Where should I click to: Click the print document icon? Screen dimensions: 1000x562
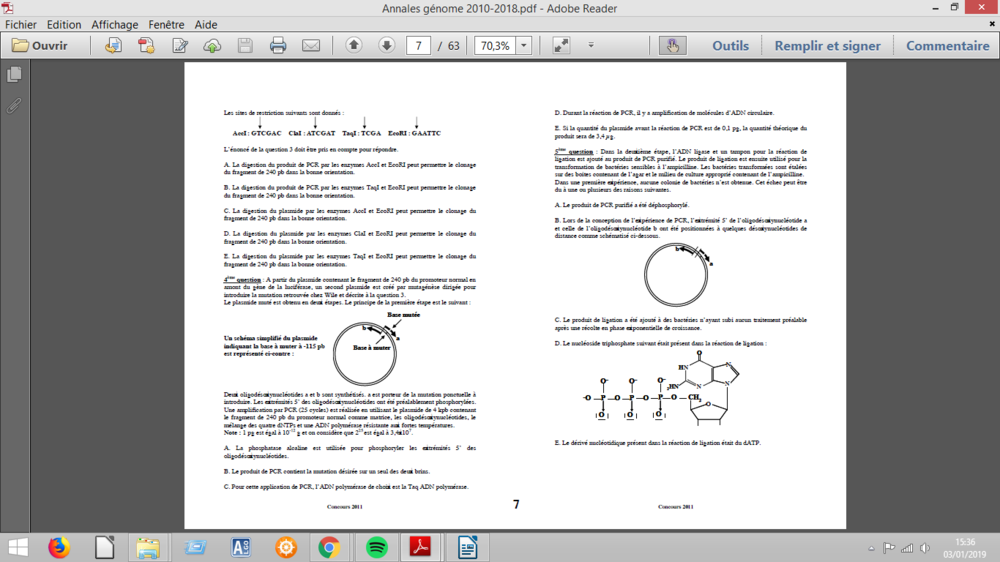click(278, 46)
